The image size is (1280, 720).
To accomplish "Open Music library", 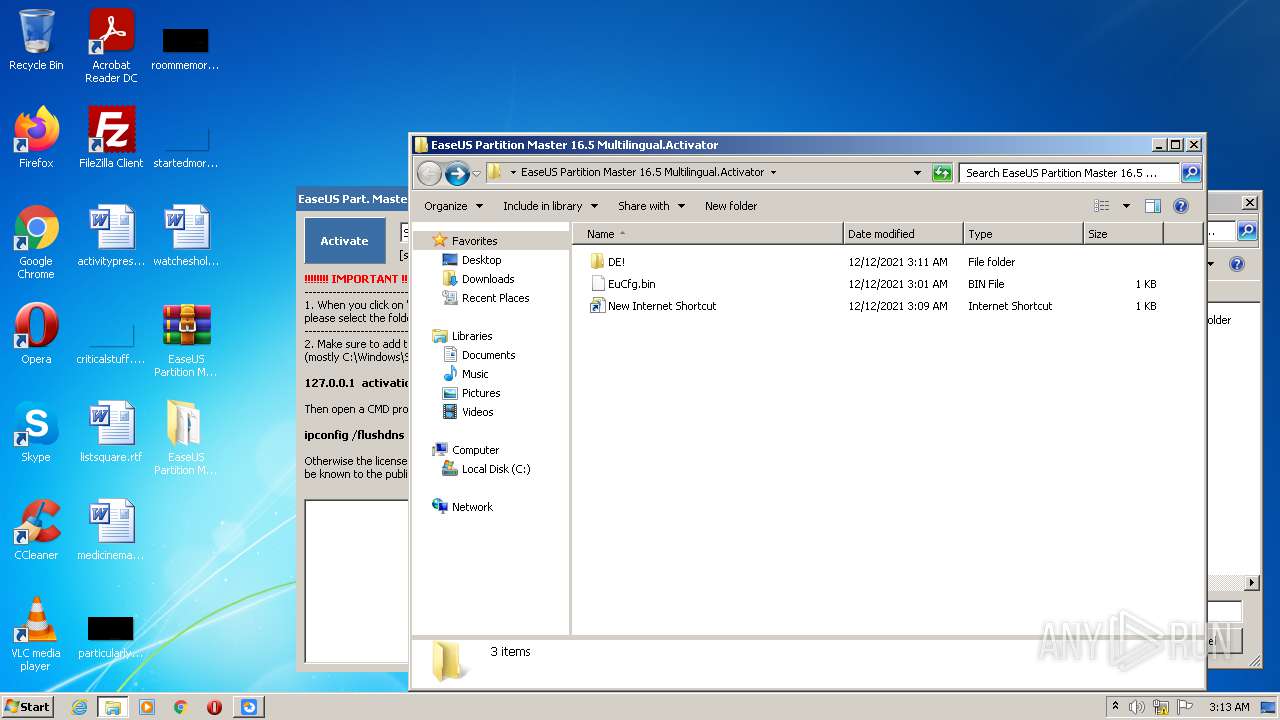I will (x=475, y=374).
